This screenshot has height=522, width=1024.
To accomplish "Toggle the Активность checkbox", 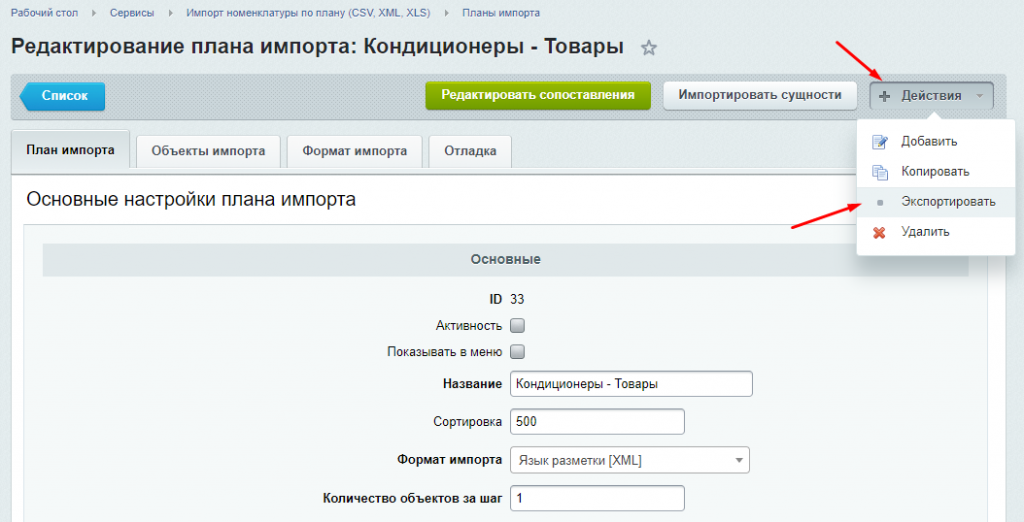I will click(x=517, y=325).
